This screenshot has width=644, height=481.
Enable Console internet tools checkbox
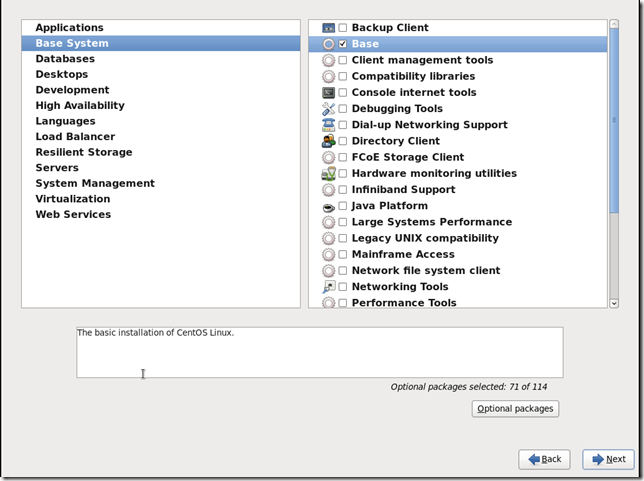[343, 92]
